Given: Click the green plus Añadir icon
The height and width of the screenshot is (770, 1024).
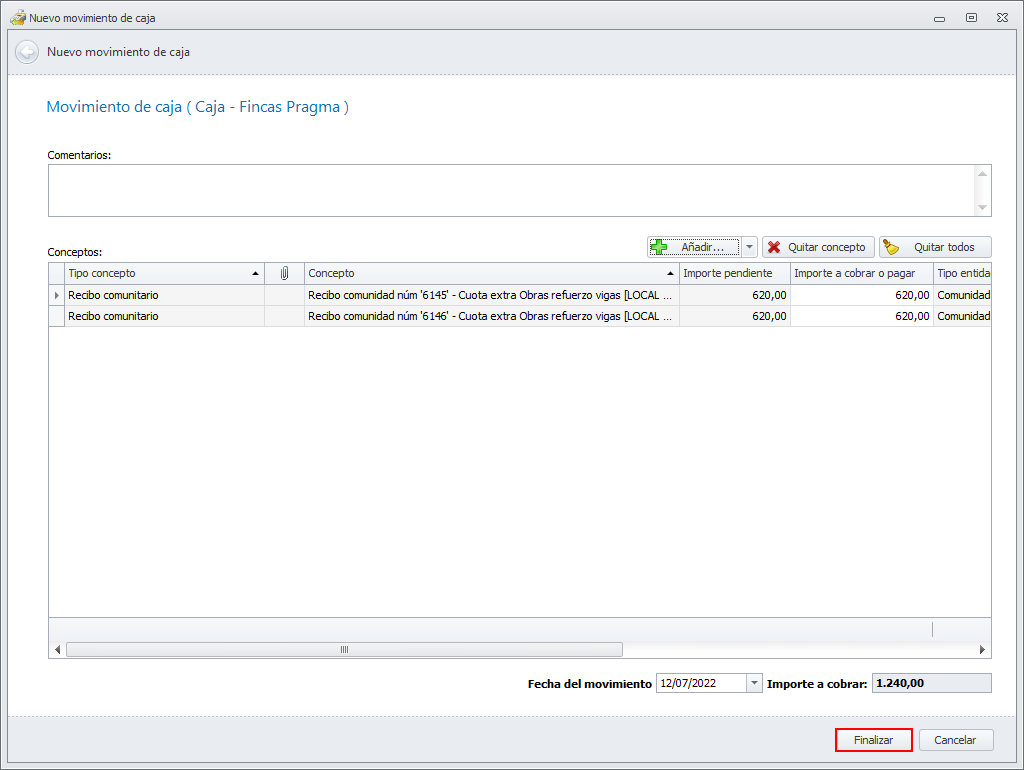Looking at the screenshot, I should [659, 247].
